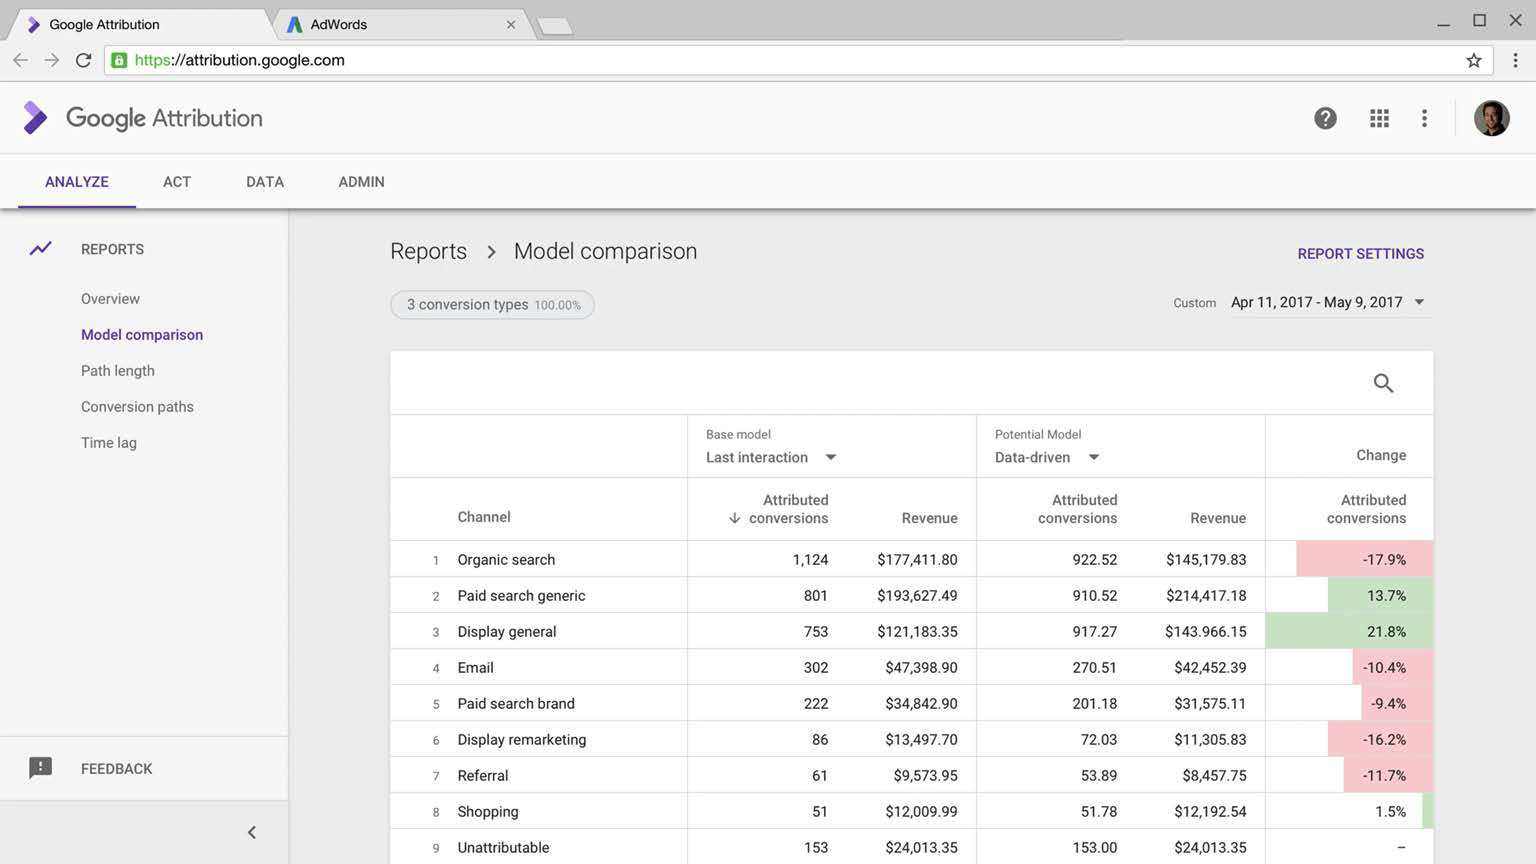Open the ADMIN tab
The height and width of the screenshot is (864, 1536).
[x=361, y=181]
